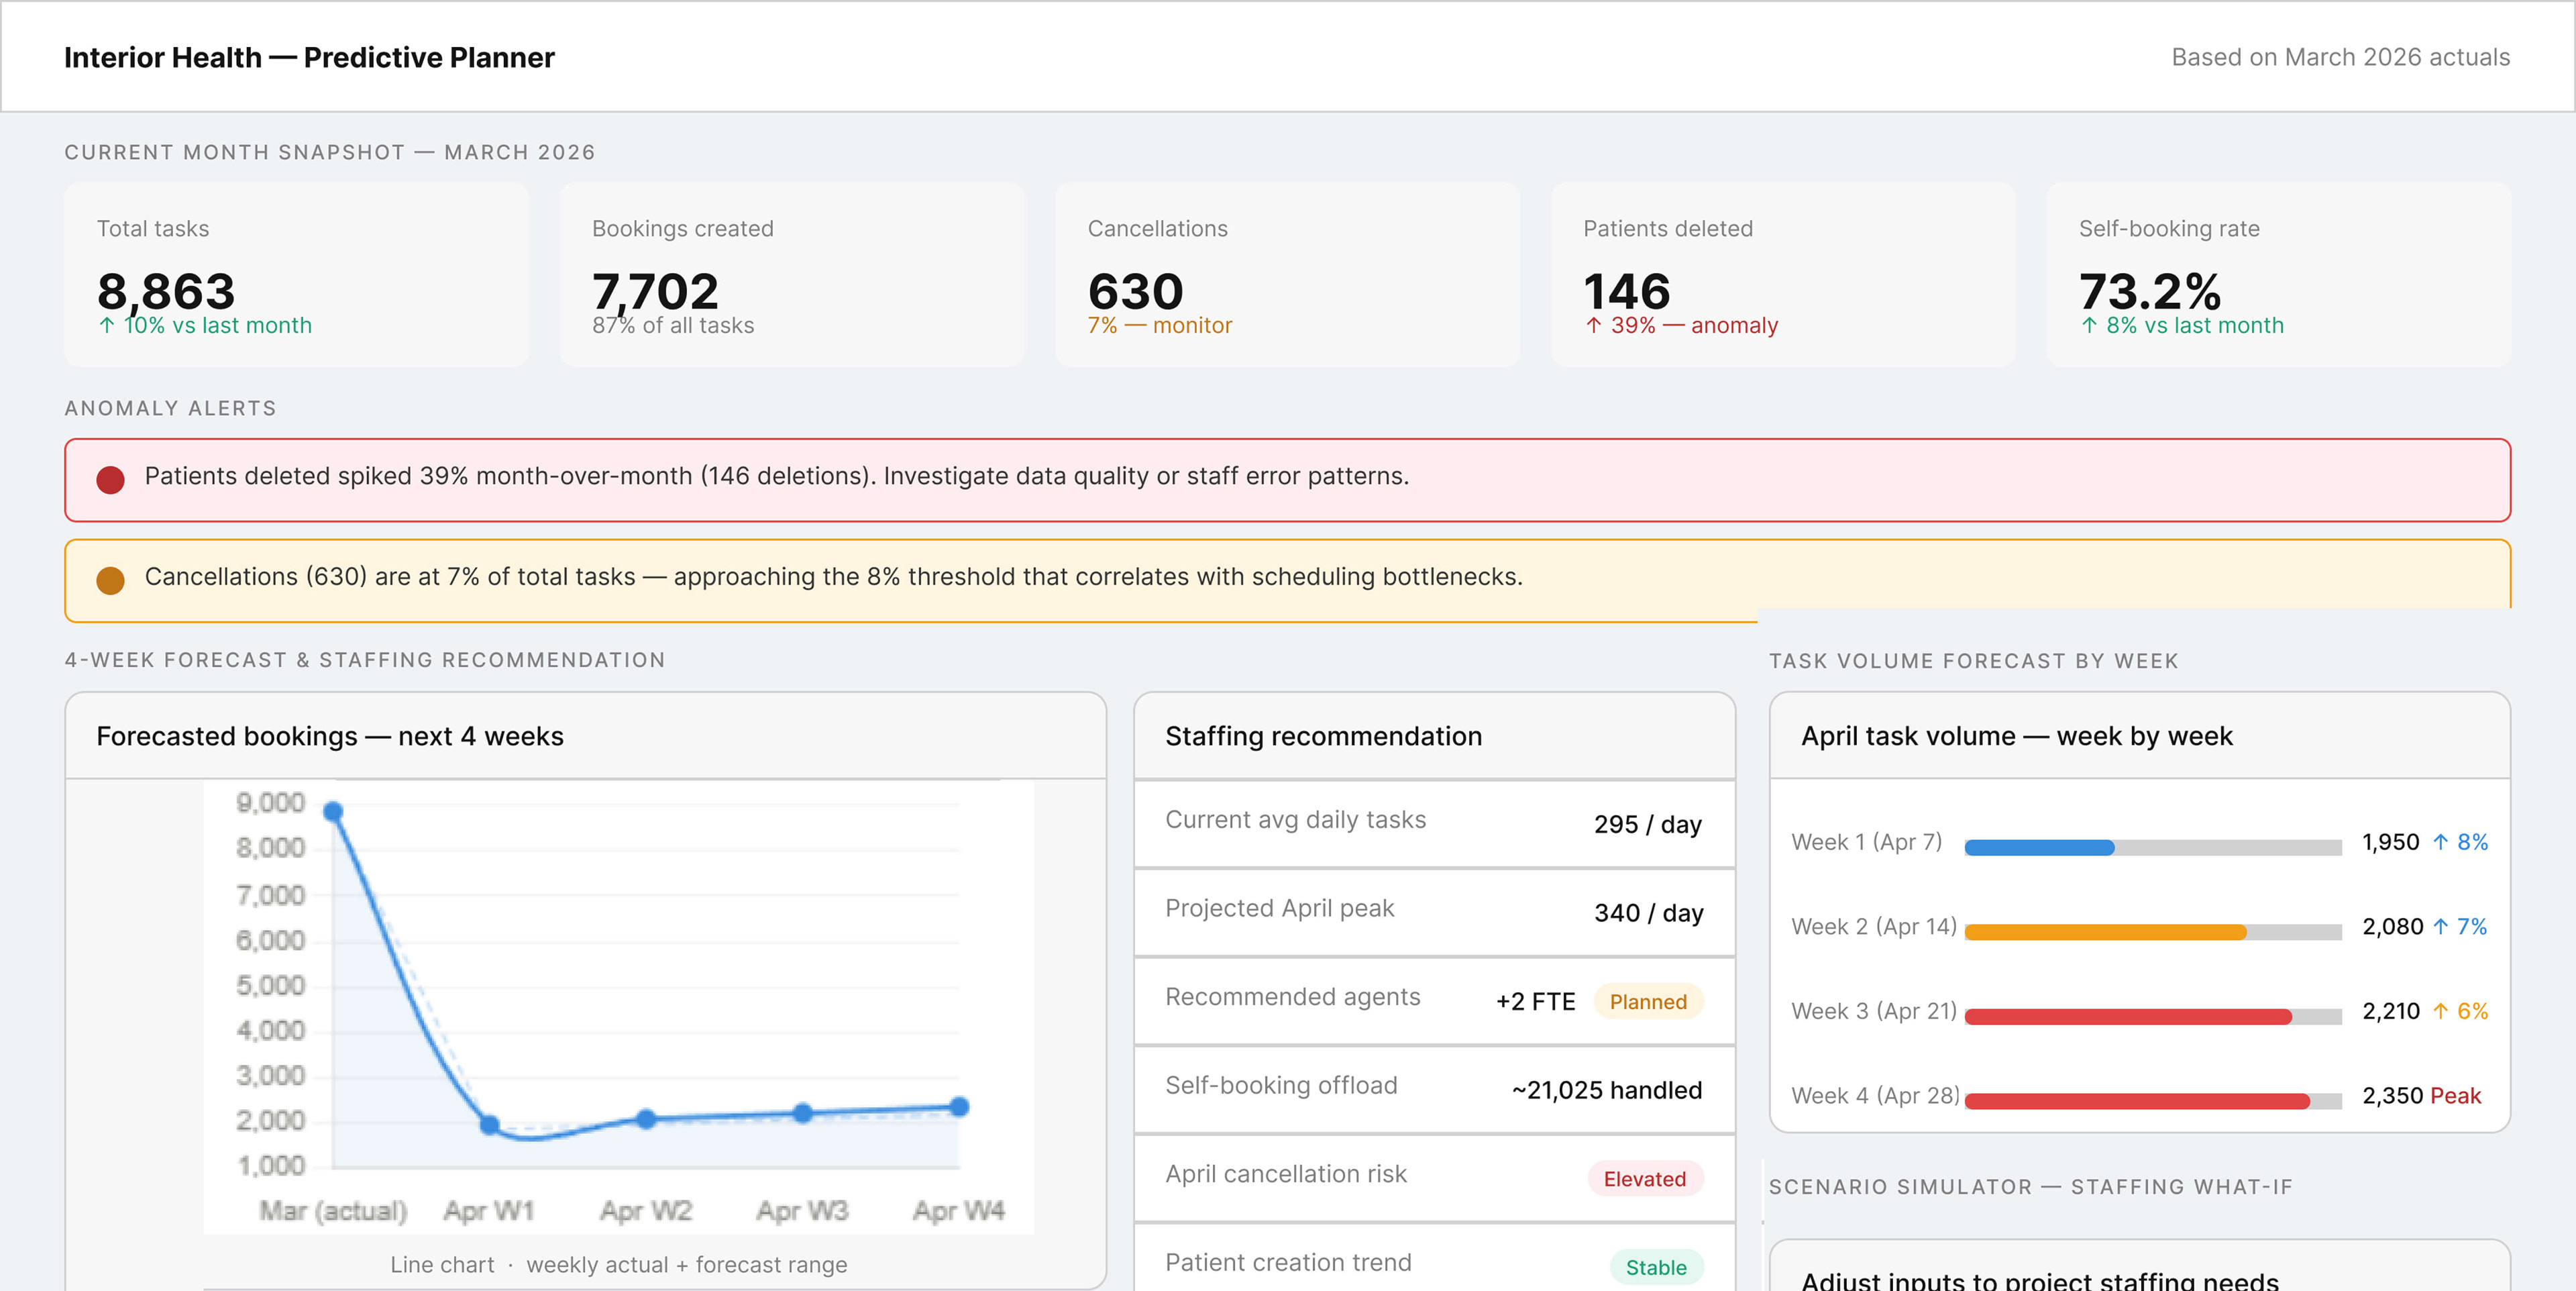Click the Planned badge for recommended agents

[x=1648, y=1002]
